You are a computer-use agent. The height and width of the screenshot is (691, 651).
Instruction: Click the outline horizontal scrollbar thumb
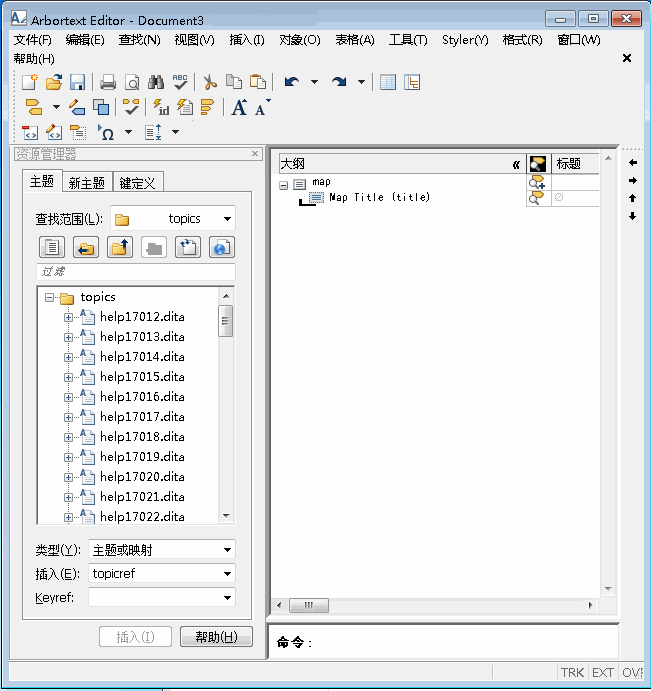pos(309,605)
